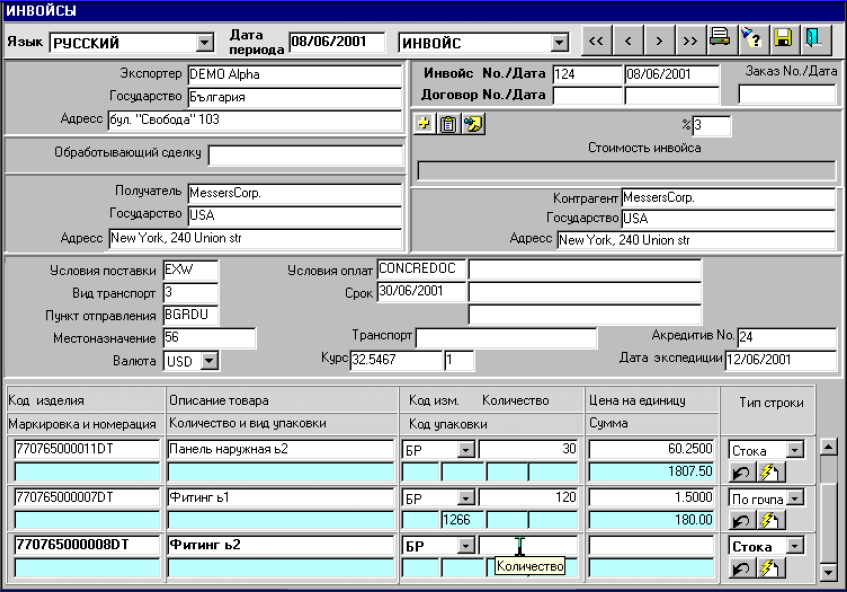Go to previous record with < button

(628, 41)
